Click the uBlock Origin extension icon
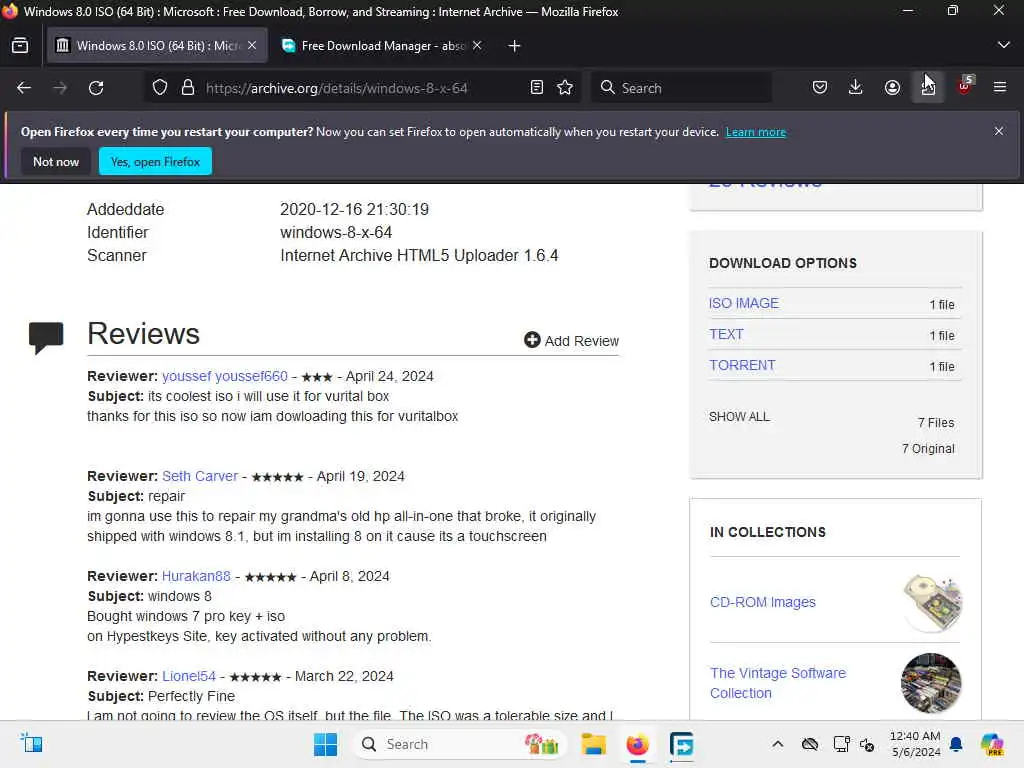This screenshot has height=768, width=1024. [965, 86]
